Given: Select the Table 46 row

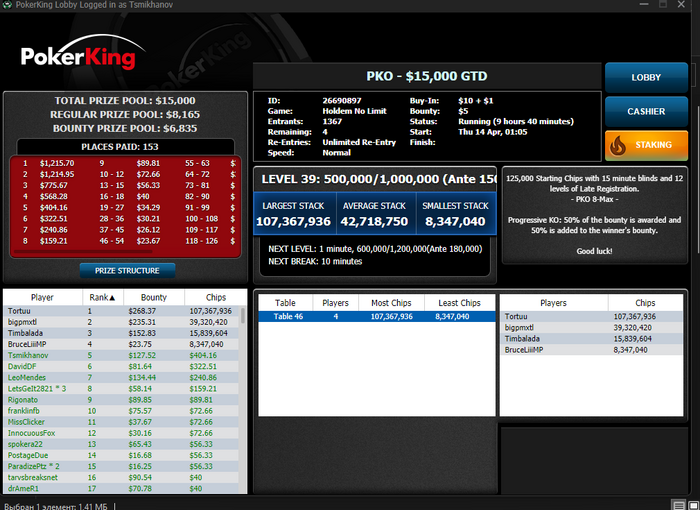Looking at the screenshot, I should [377, 317].
